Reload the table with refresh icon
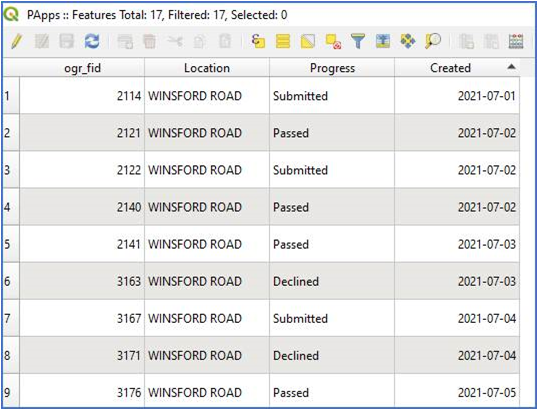 (x=92, y=42)
